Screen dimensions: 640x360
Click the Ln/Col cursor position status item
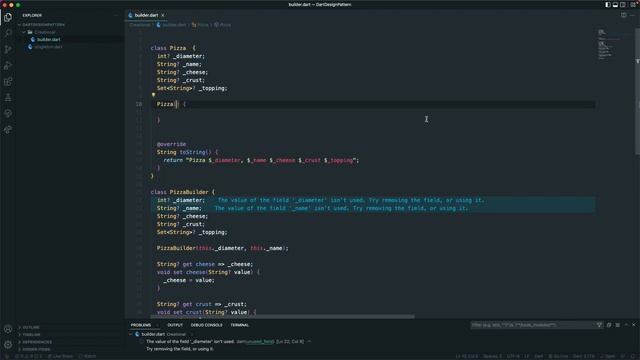[467, 356]
